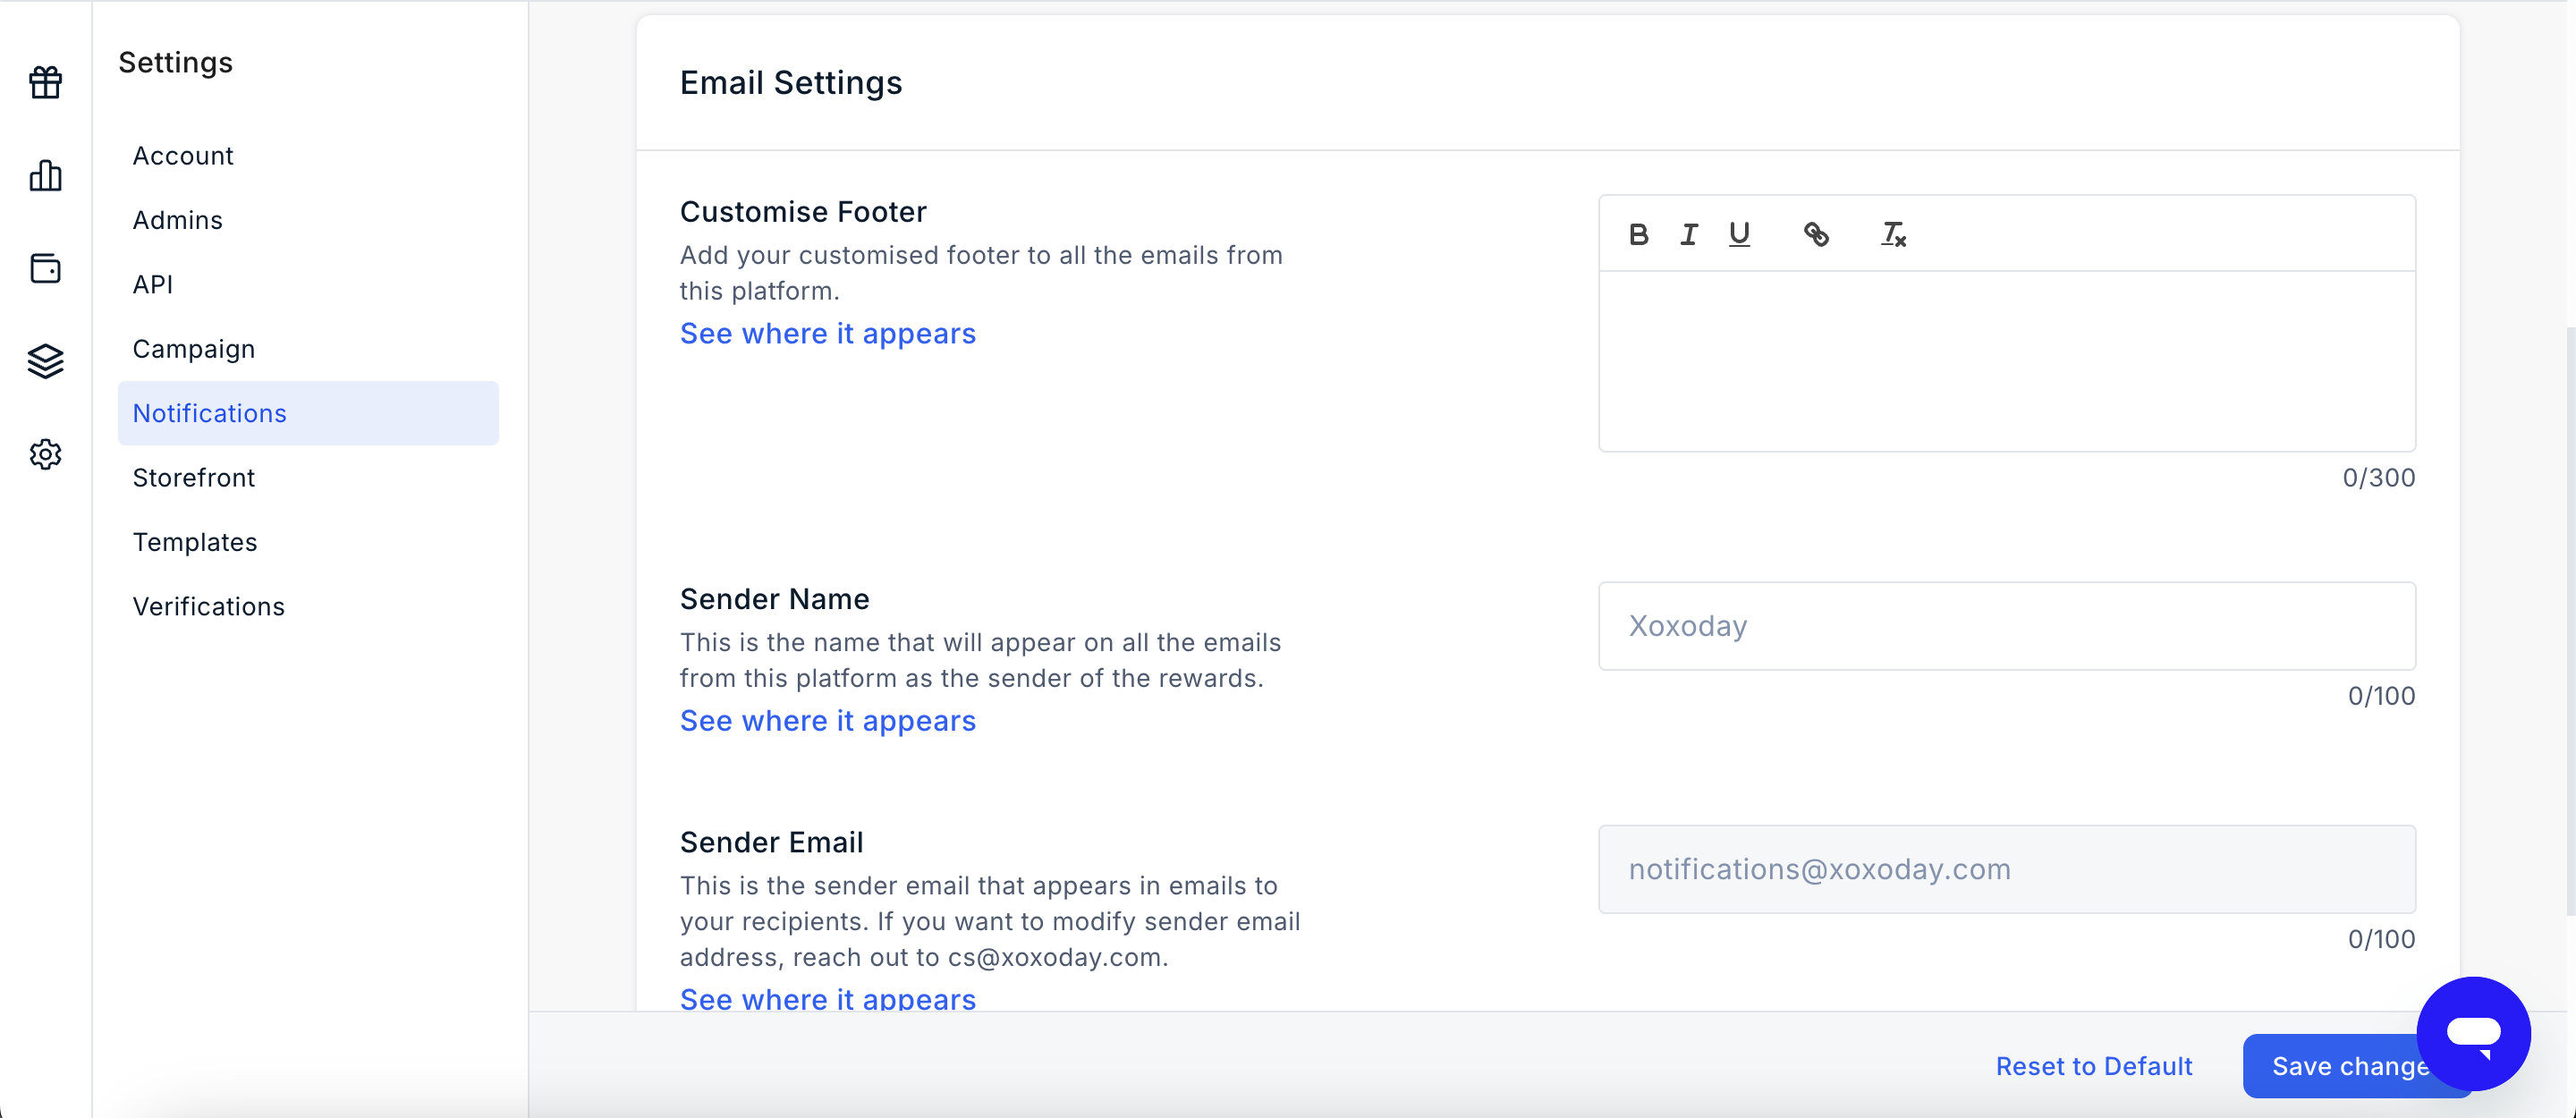Toggle underline formatting in footer editor
The image size is (2576, 1118).
tap(1740, 234)
